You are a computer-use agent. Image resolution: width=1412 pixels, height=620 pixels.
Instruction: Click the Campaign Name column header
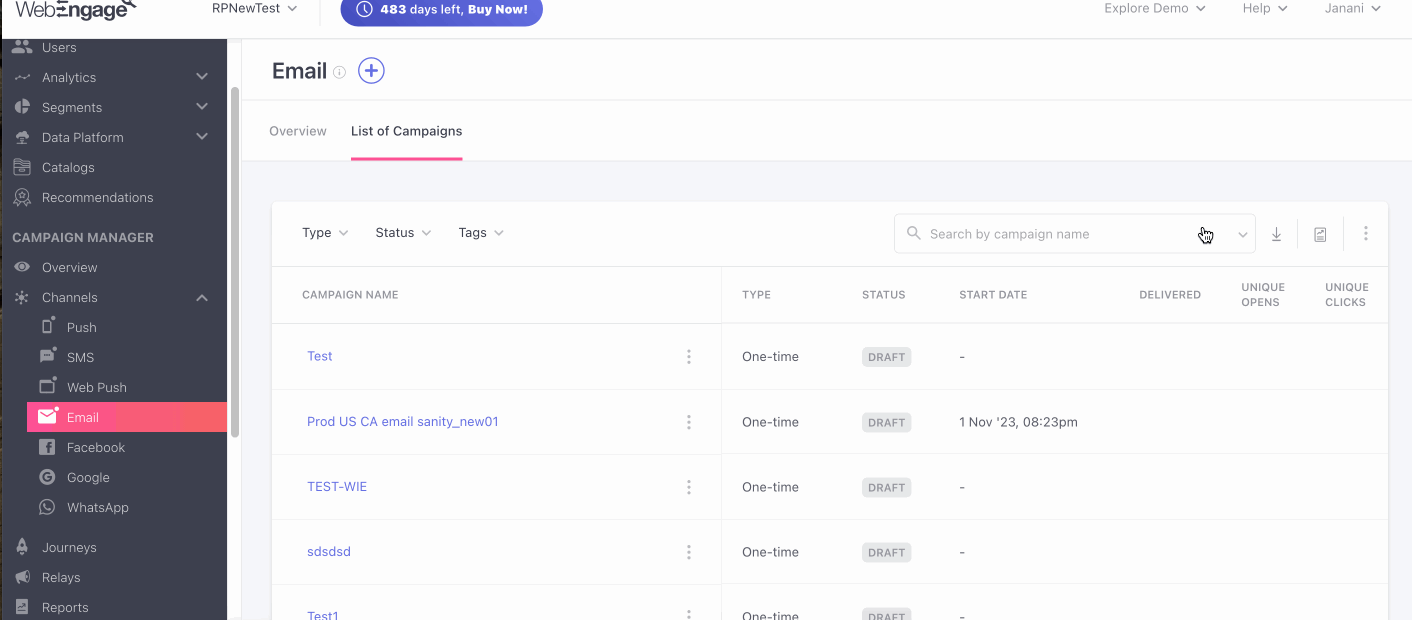coord(350,295)
